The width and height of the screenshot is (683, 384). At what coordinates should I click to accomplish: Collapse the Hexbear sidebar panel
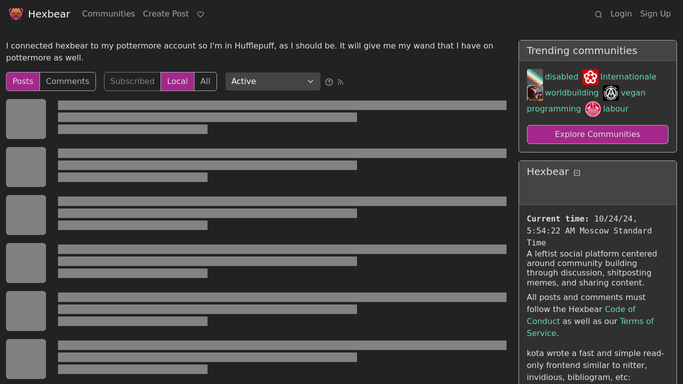[x=577, y=173]
